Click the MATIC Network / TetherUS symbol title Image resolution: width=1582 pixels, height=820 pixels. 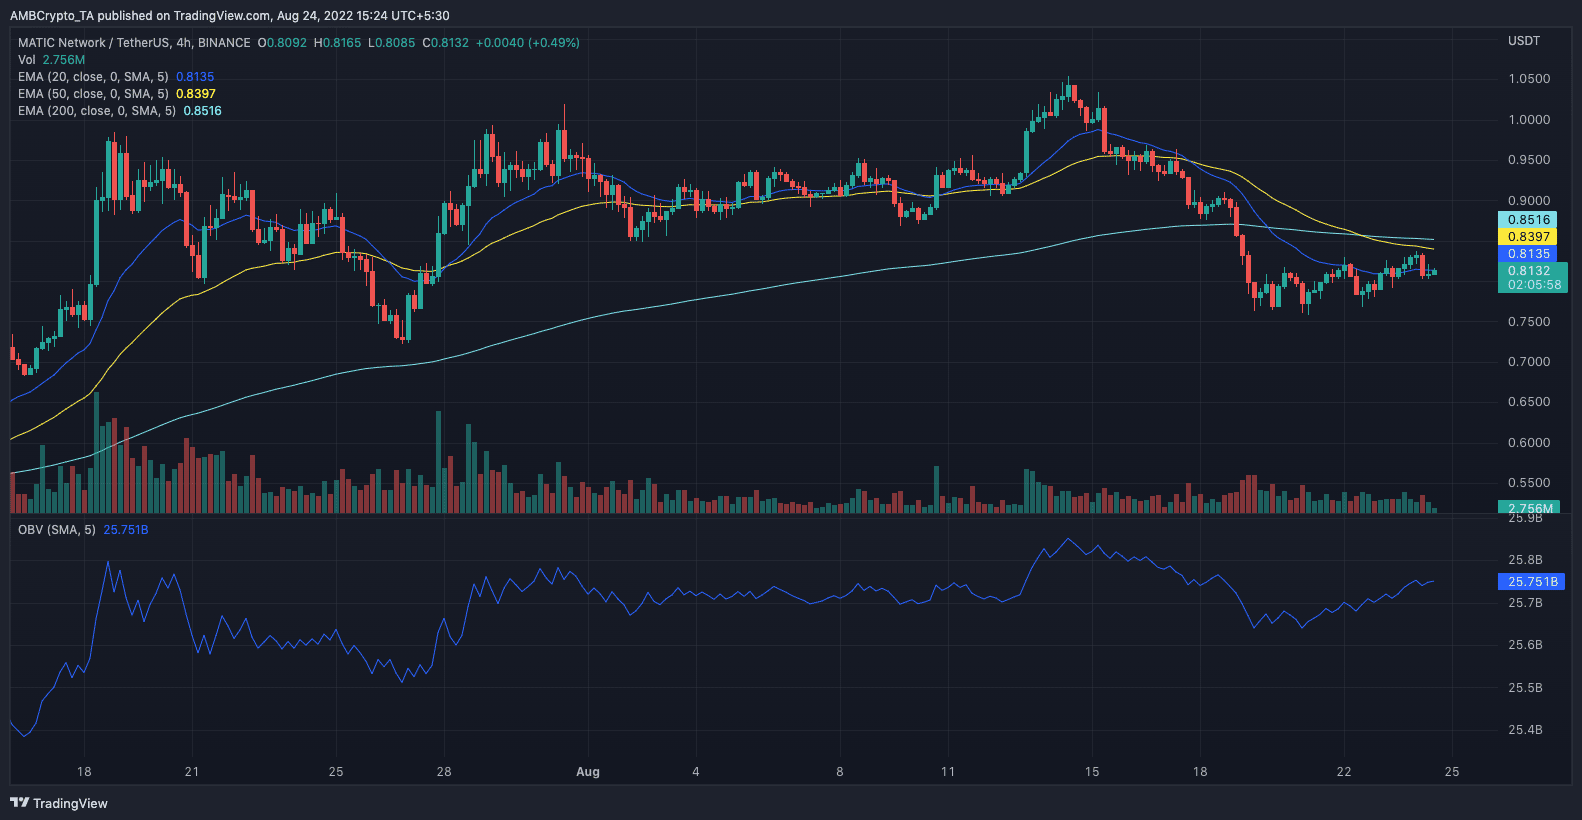pyautogui.click(x=134, y=43)
